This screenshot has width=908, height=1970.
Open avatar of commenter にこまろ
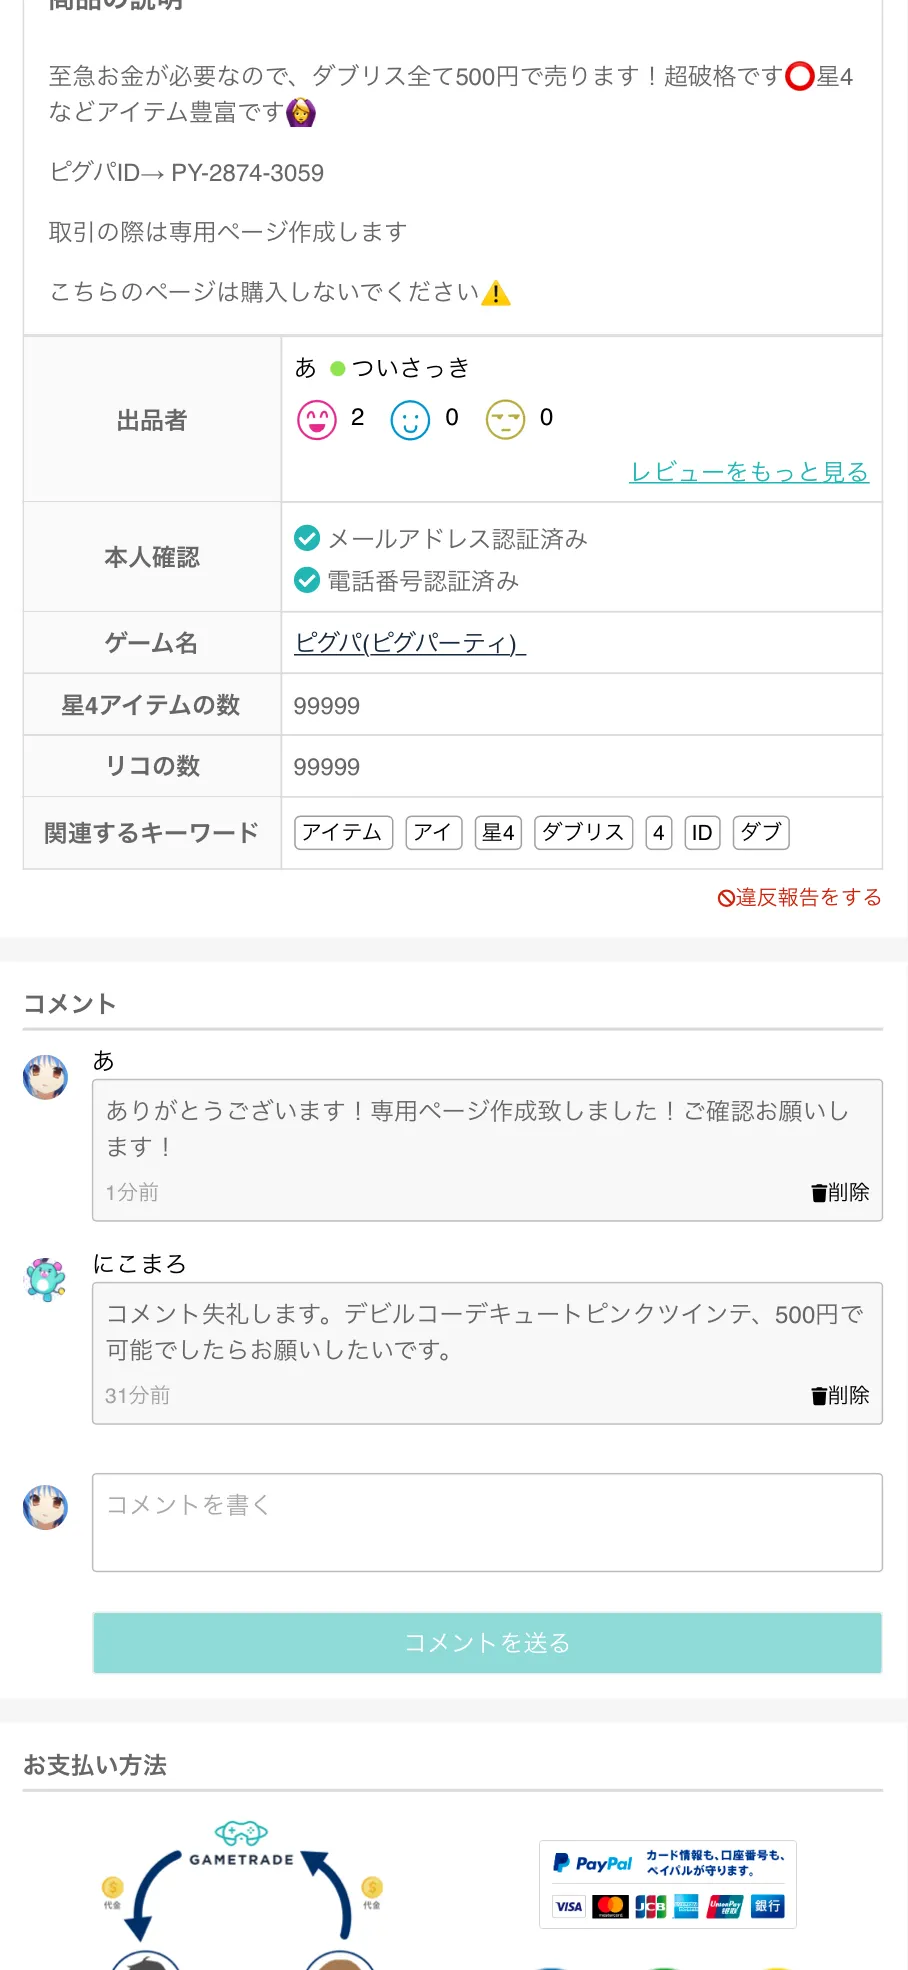coord(46,1280)
